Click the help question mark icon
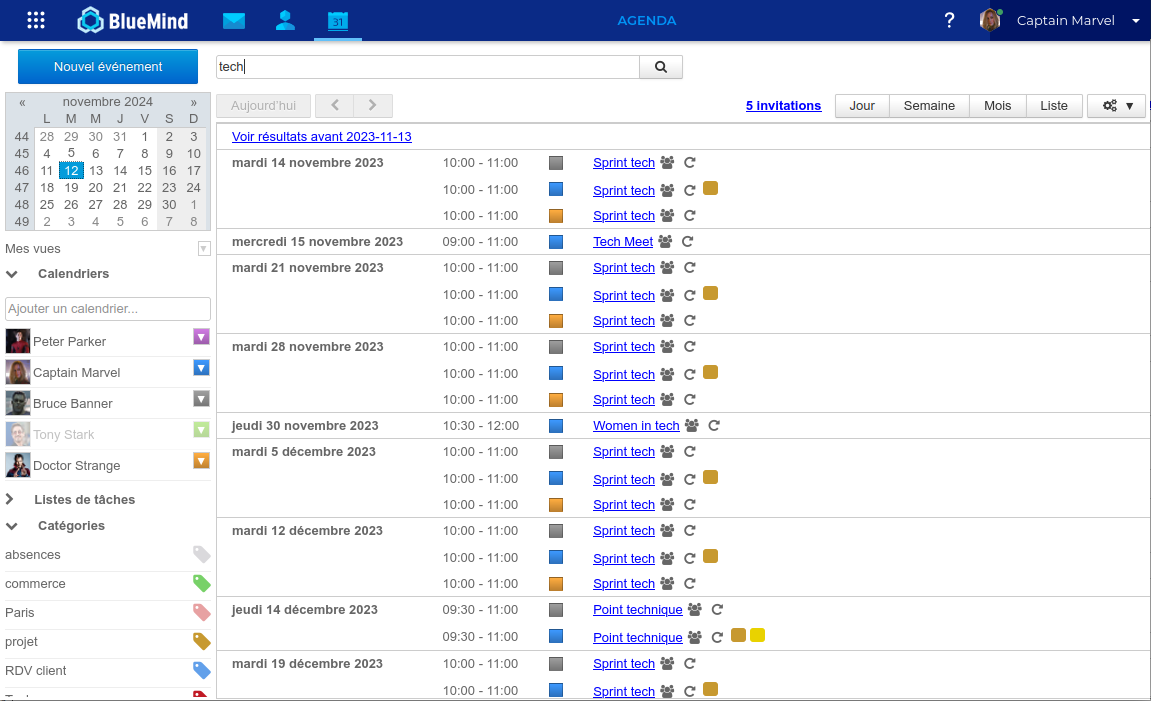 click(949, 20)
